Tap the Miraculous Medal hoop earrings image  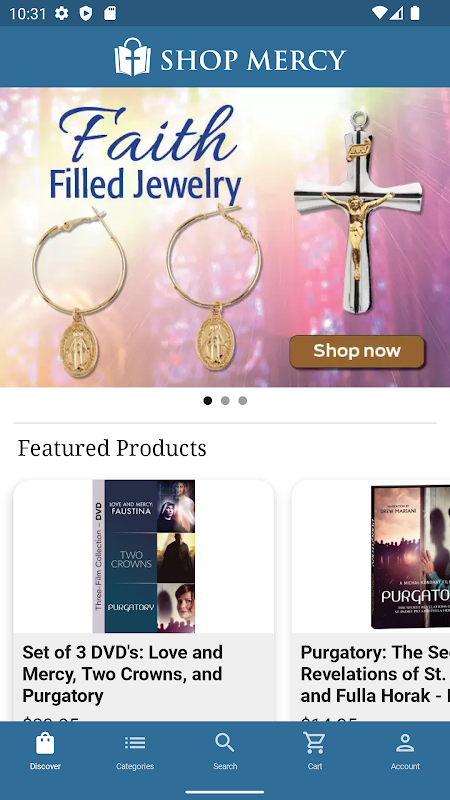[147, 292]
